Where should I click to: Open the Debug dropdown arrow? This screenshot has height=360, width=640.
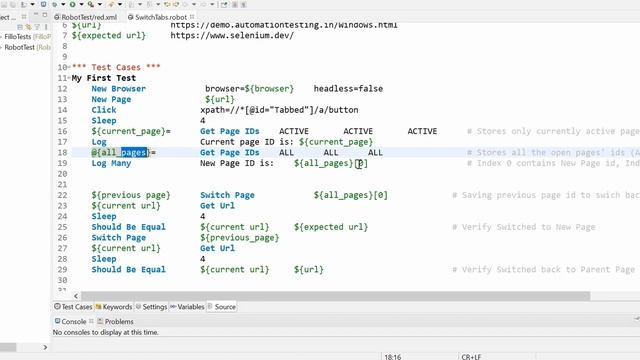[x=63, y=4]
